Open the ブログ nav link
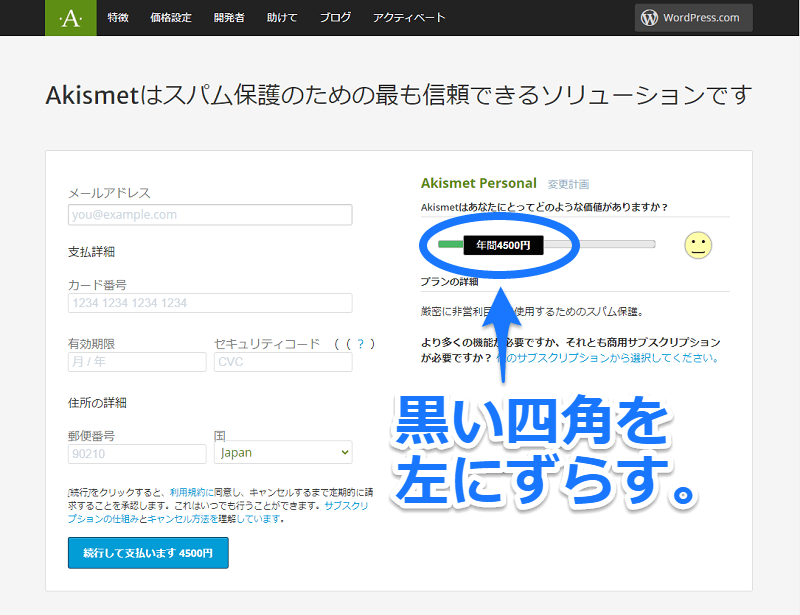The height and width of the screenshot is (615, 800). [335, 18]
